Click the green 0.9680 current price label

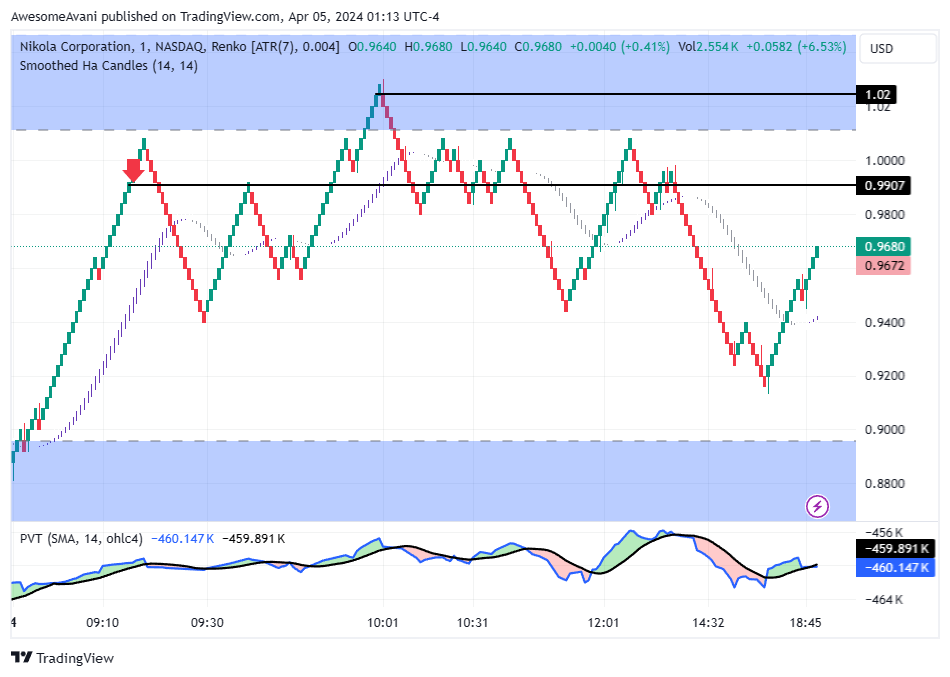pyautogui.click(x=883, y=247)
